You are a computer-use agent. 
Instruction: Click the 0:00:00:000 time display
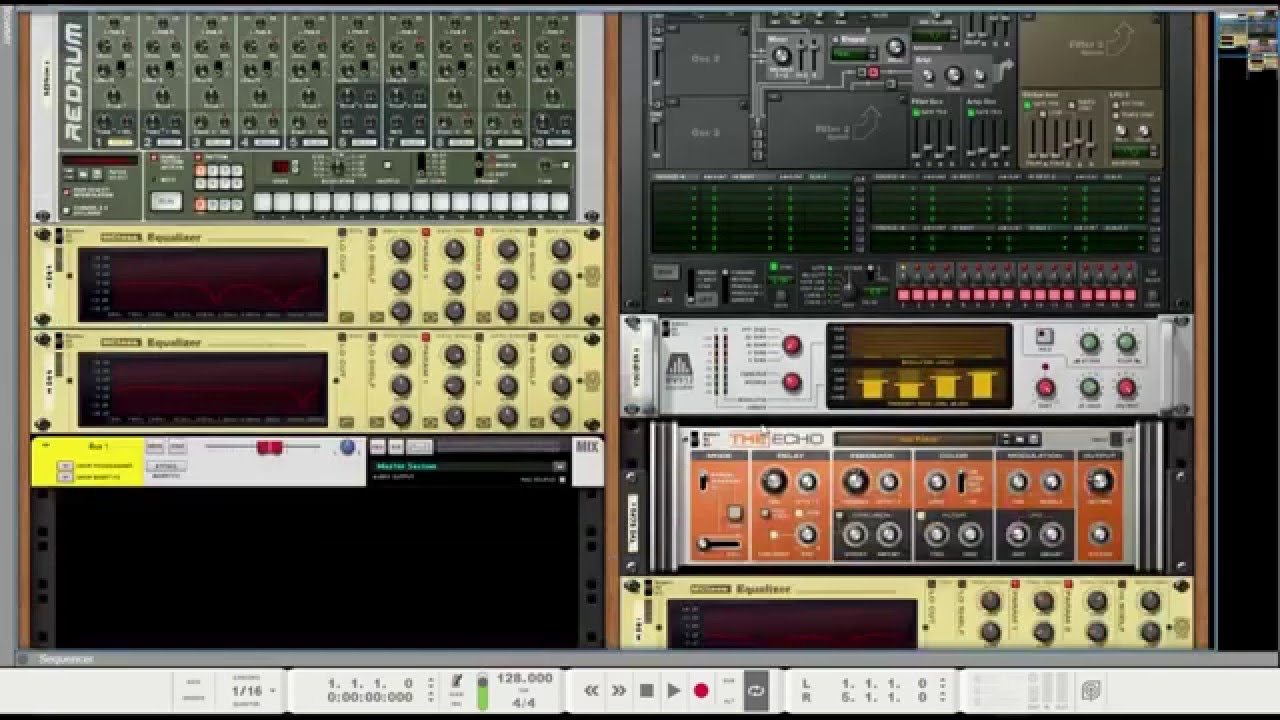click(370, 697)
